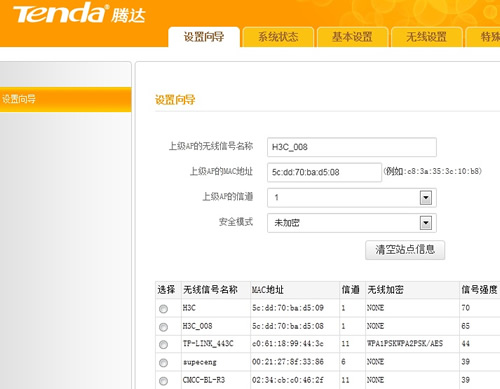Click the 设置向导 page heading
Screen dimensions: 500x389
[175, 100]
